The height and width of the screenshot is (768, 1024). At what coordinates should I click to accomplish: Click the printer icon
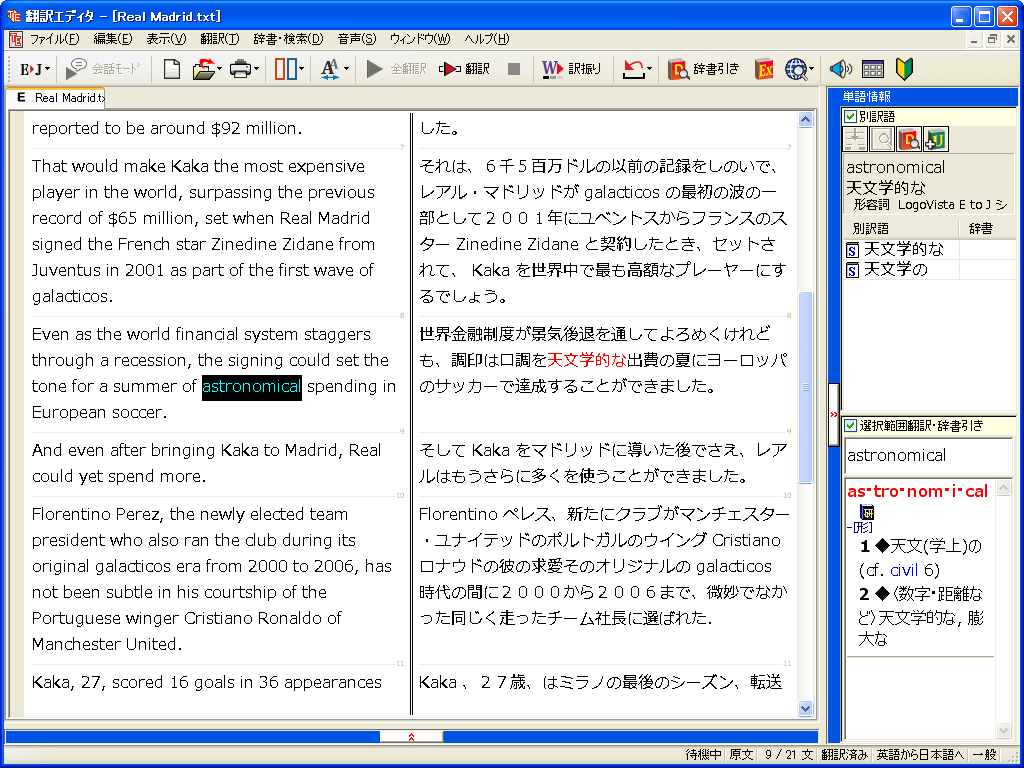[x=240, y=69]
